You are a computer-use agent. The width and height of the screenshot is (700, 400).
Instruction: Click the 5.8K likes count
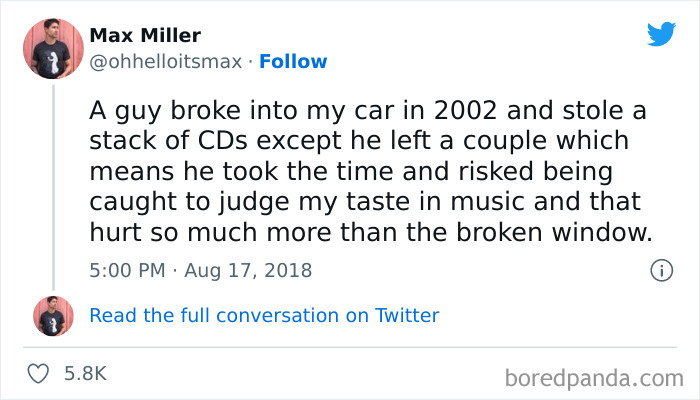tap(85, 374)
